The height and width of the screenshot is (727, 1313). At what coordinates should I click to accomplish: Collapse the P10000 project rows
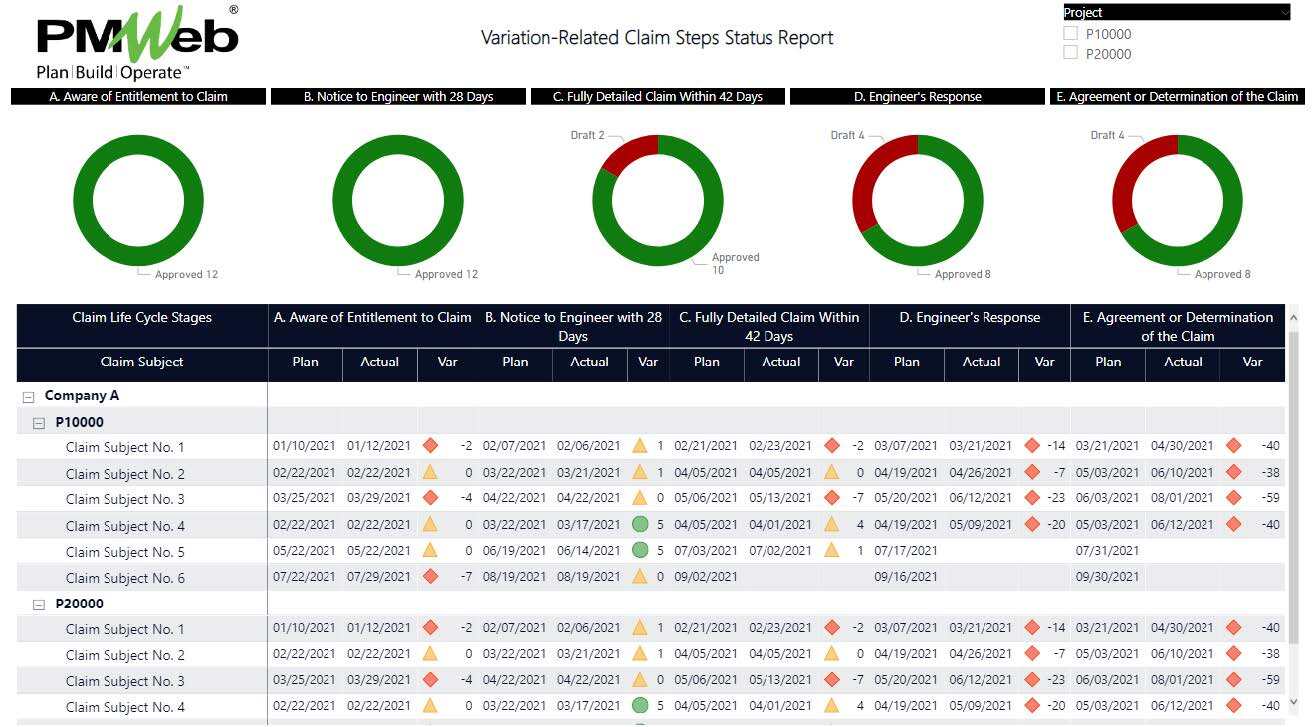(x=39, y=423)
